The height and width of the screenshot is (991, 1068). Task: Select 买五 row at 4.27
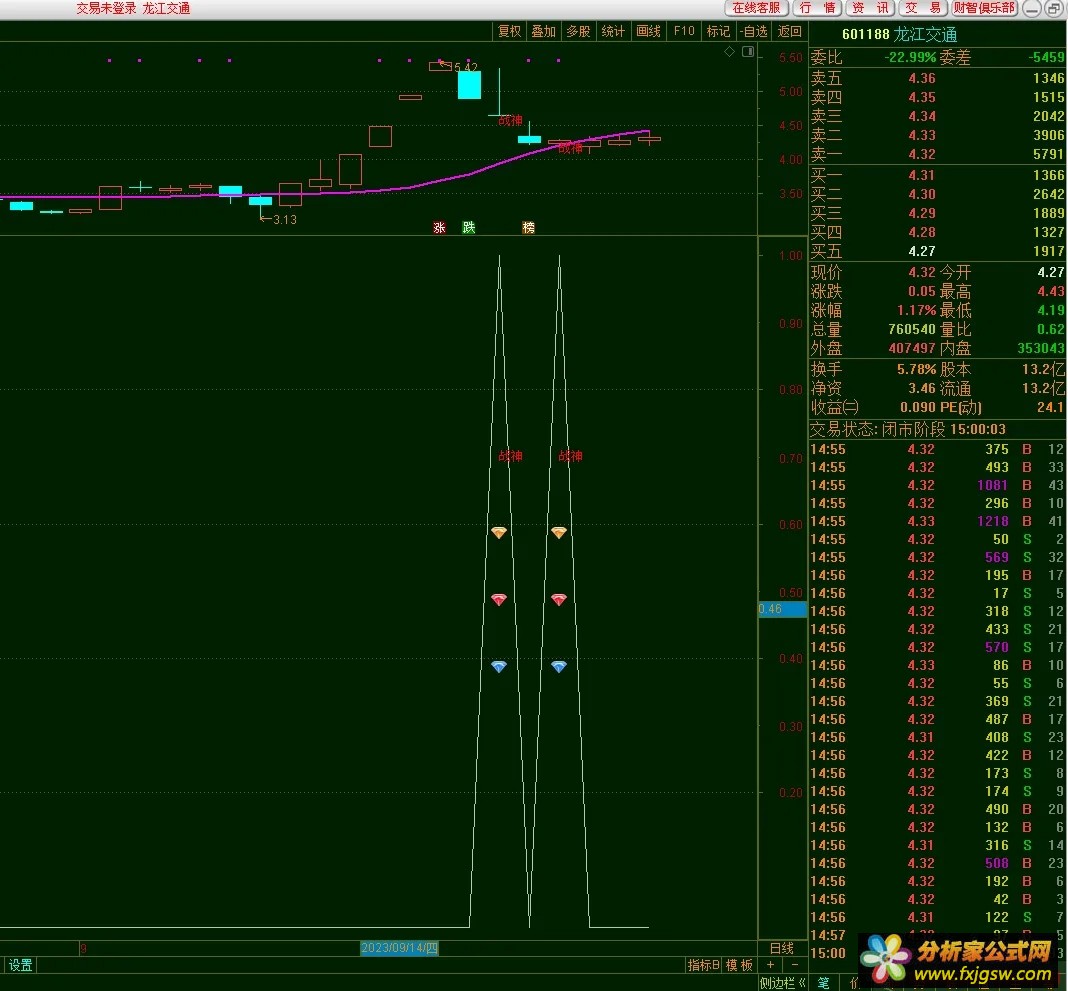pos(937,251)
